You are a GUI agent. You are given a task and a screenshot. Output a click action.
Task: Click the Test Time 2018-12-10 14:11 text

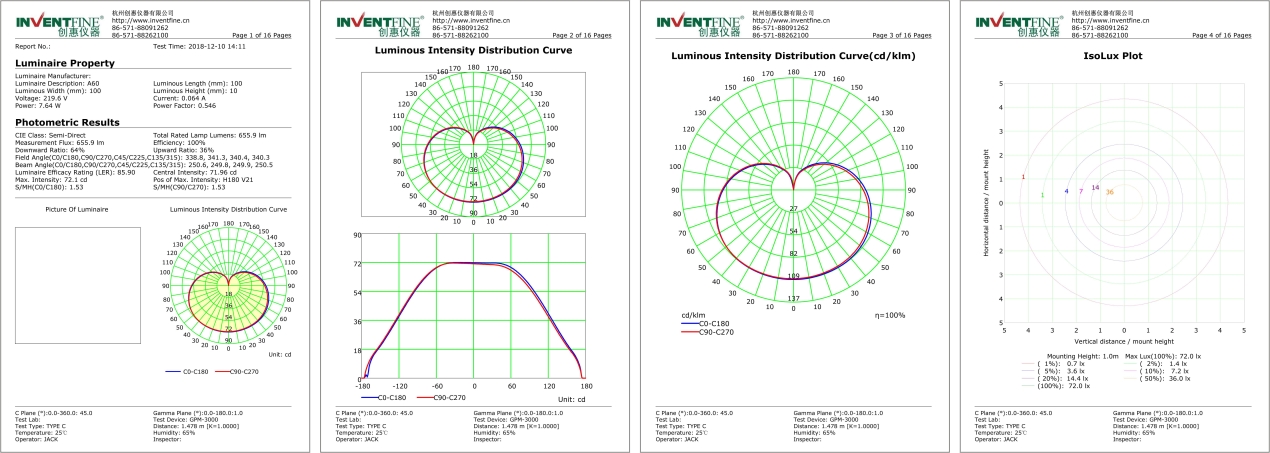(200, 46)
